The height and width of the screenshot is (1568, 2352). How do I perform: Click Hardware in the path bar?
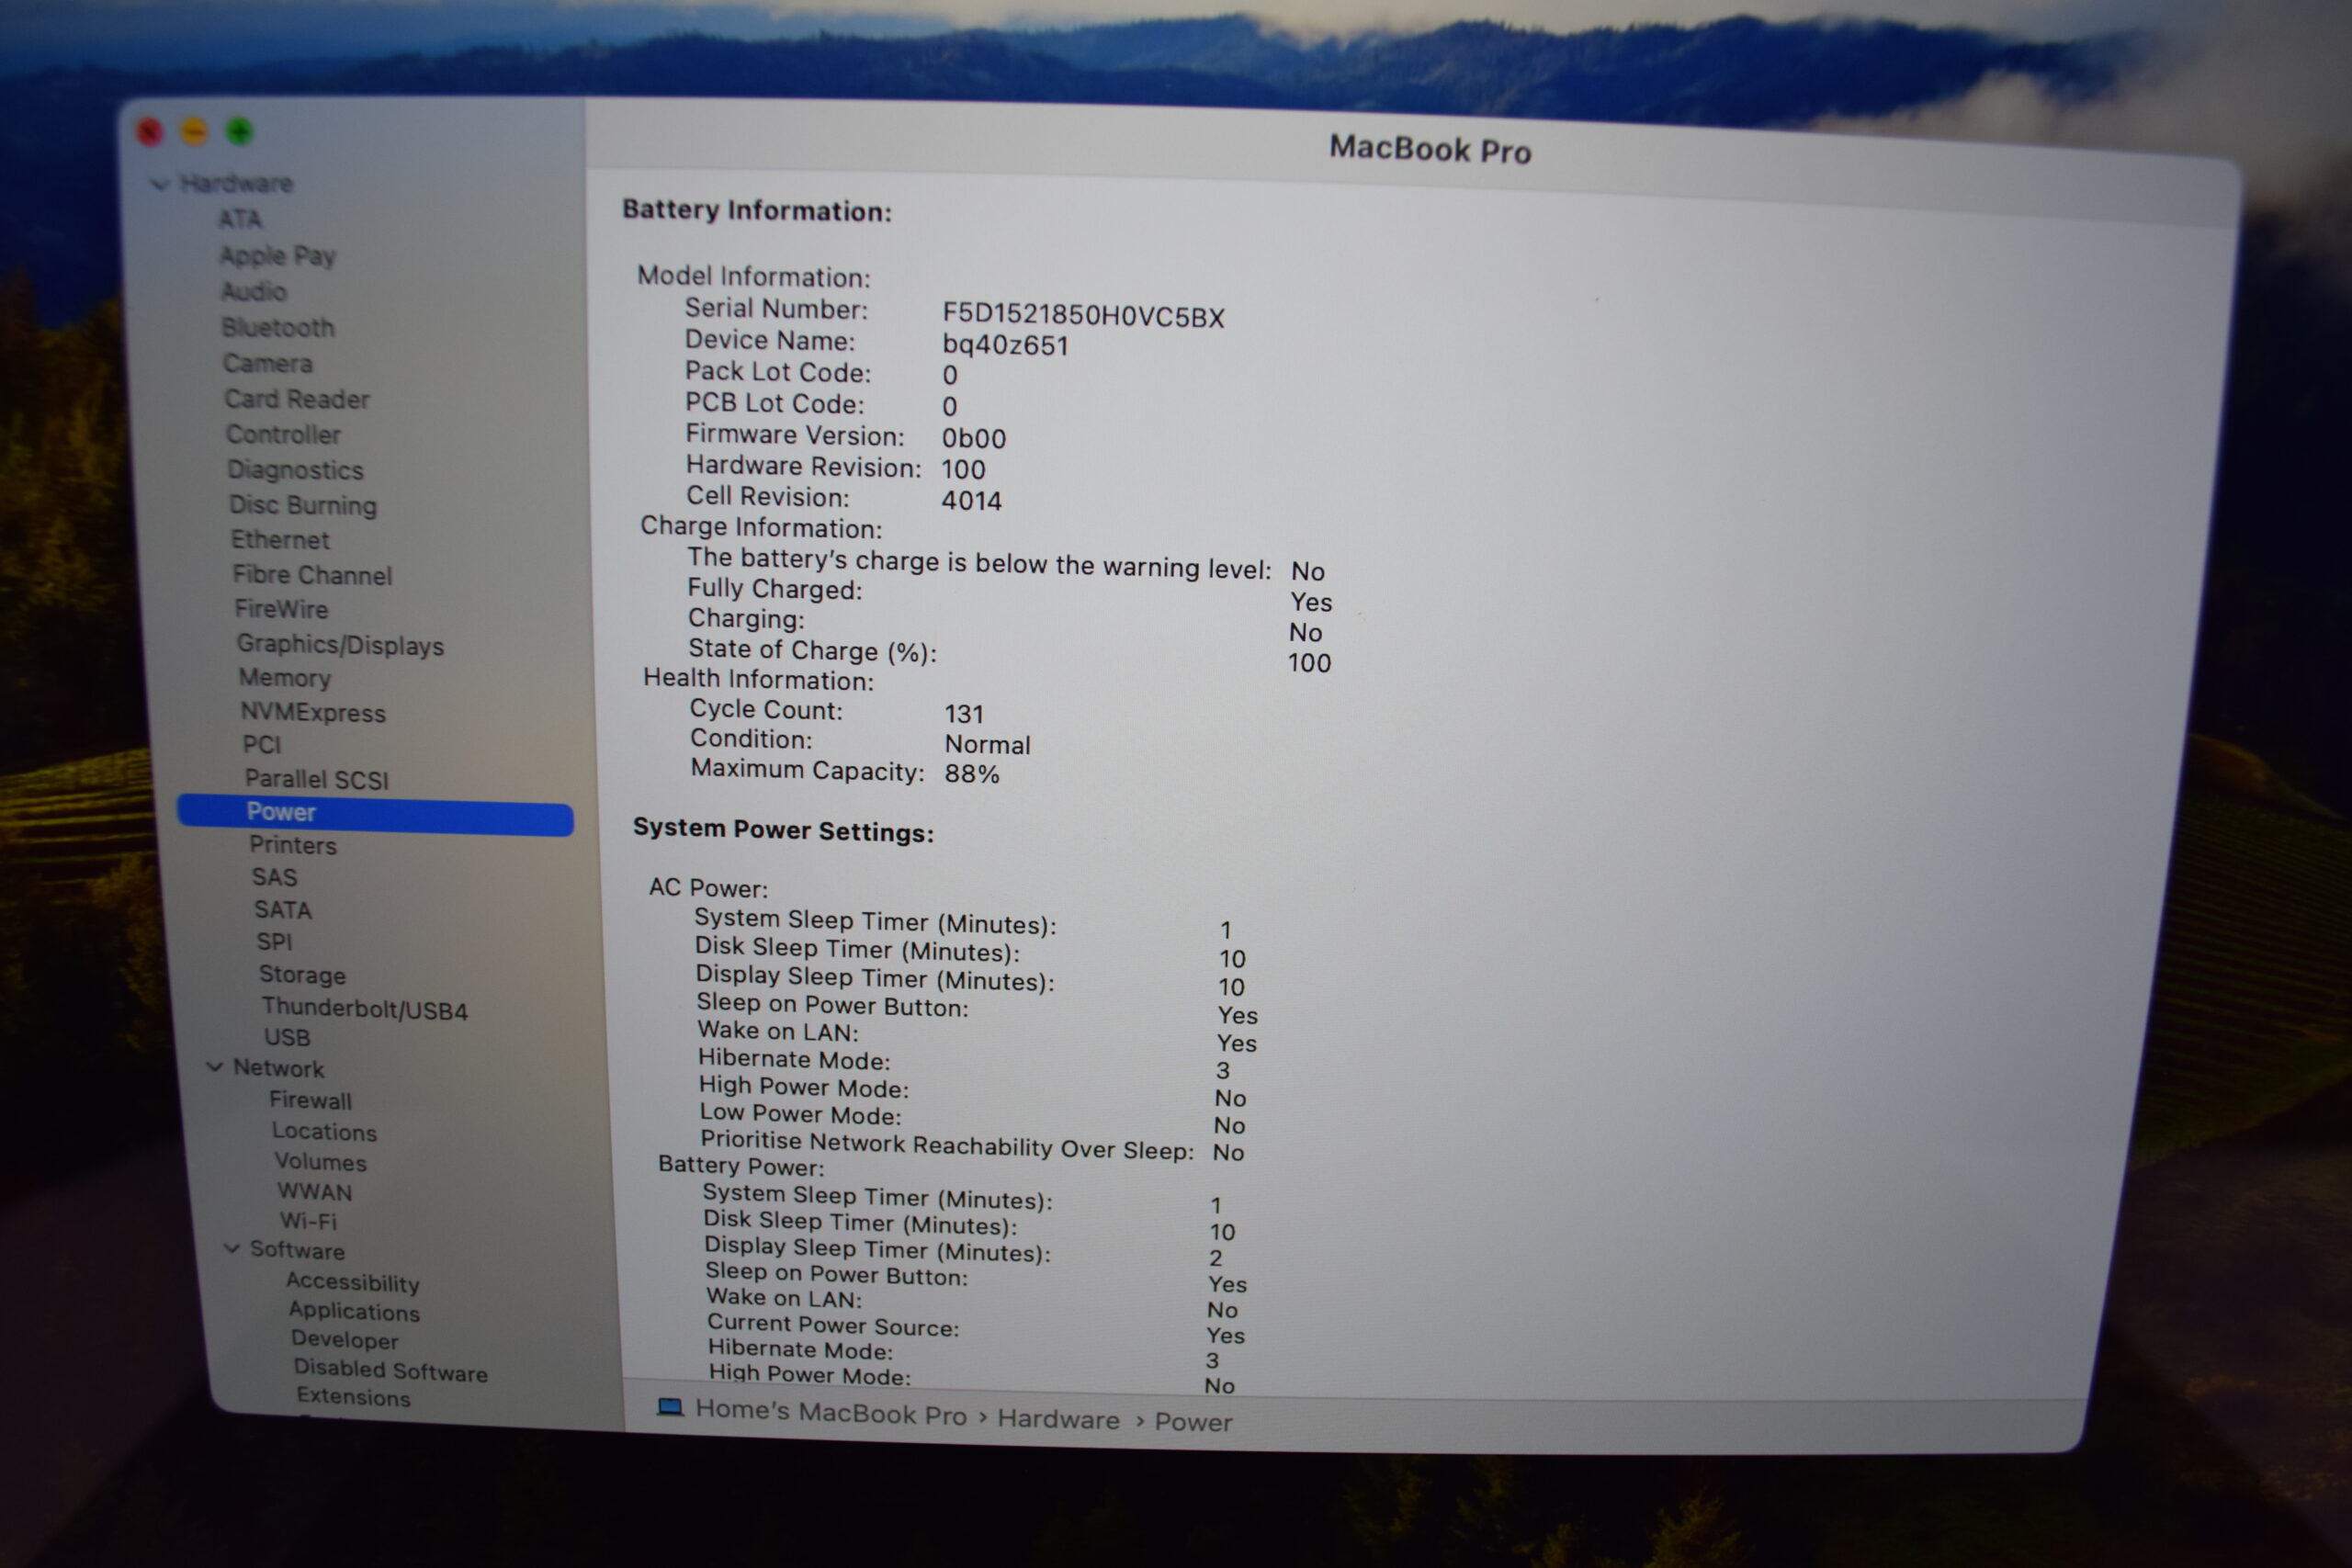[x=1058, y=1419]
